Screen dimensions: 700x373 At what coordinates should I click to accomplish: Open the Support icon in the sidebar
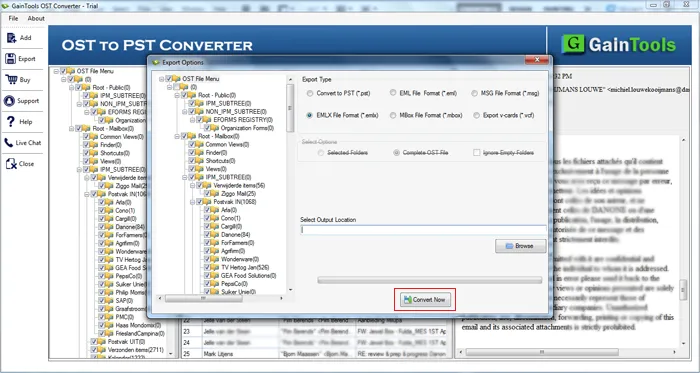coord(9,101)
